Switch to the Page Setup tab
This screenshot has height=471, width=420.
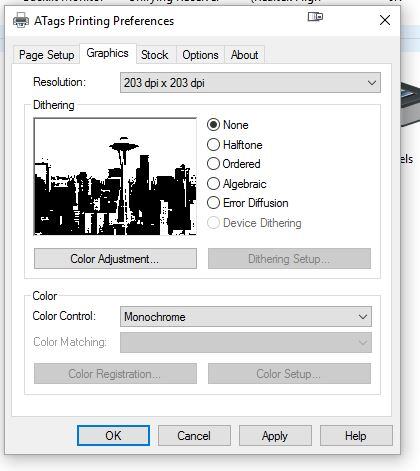tap(47, 55)
